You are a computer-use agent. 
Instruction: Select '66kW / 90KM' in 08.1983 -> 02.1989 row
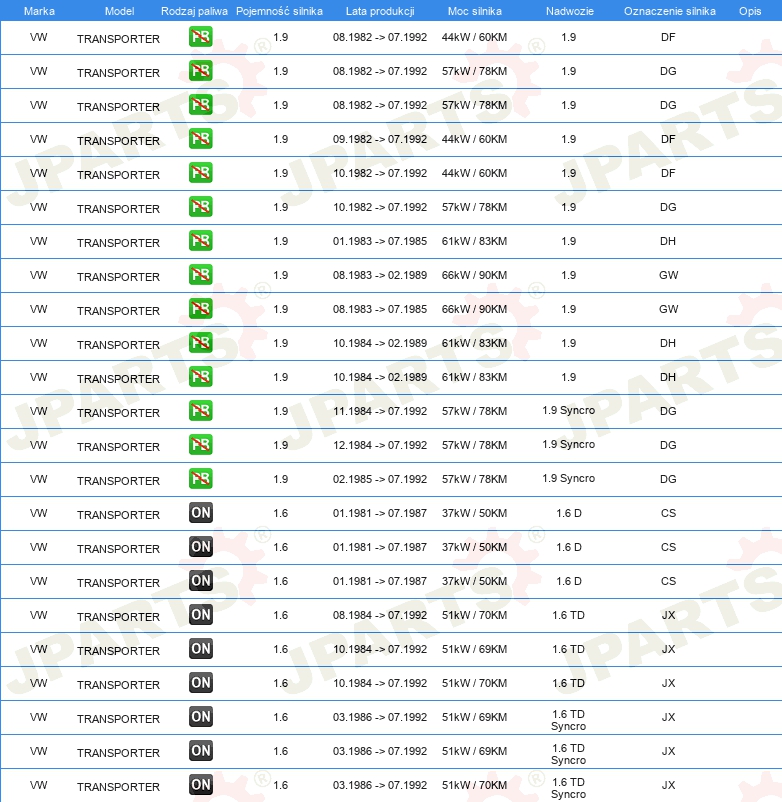pyautogui.click(x=475, y=275)
